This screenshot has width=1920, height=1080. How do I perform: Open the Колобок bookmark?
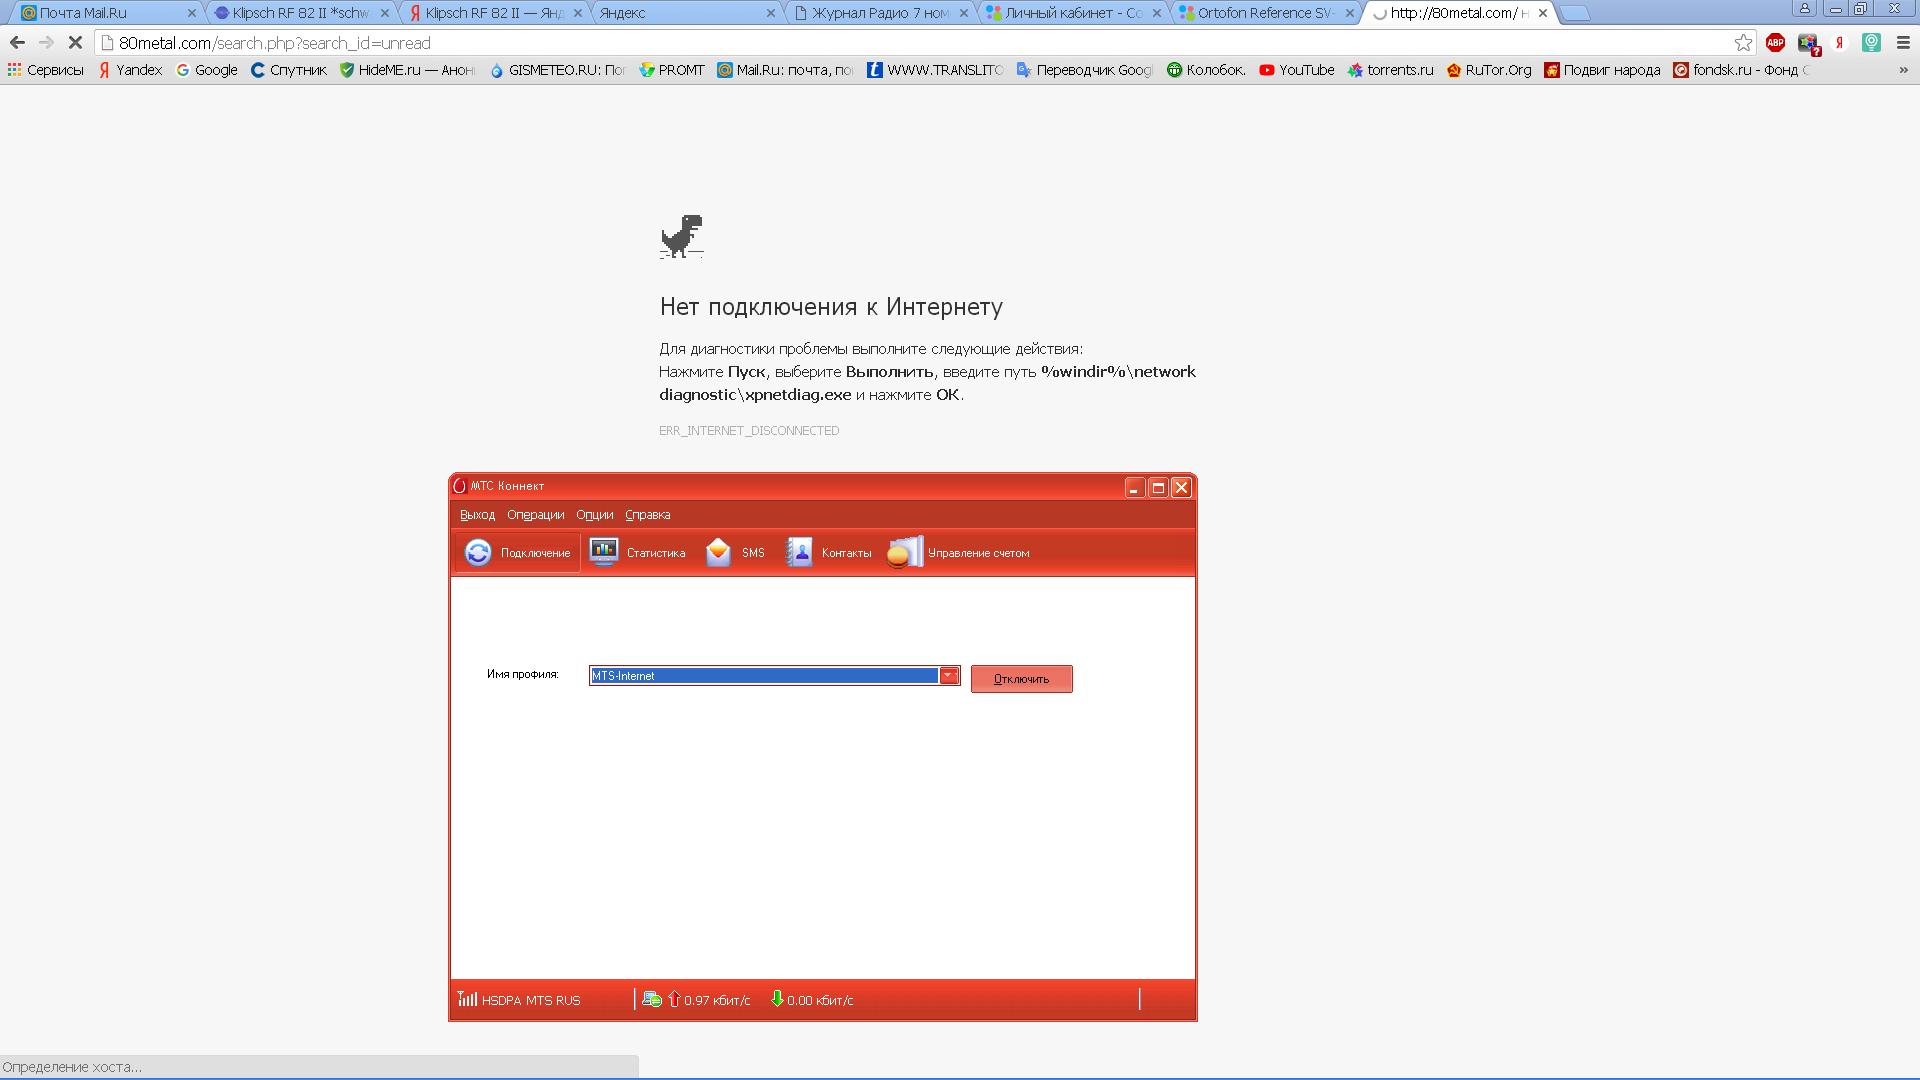click(x=1206, y=70)
